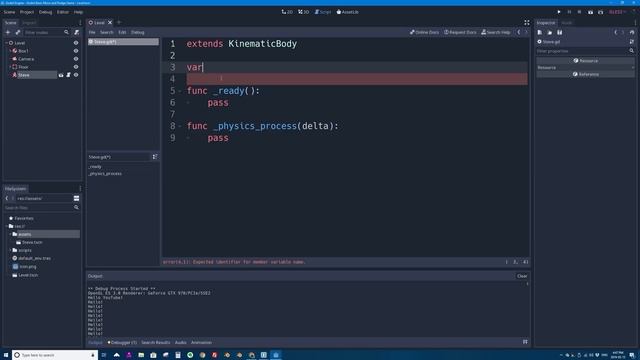Go back in Inspector history
This screenshot has width=640, height=360.
[616, 32]
